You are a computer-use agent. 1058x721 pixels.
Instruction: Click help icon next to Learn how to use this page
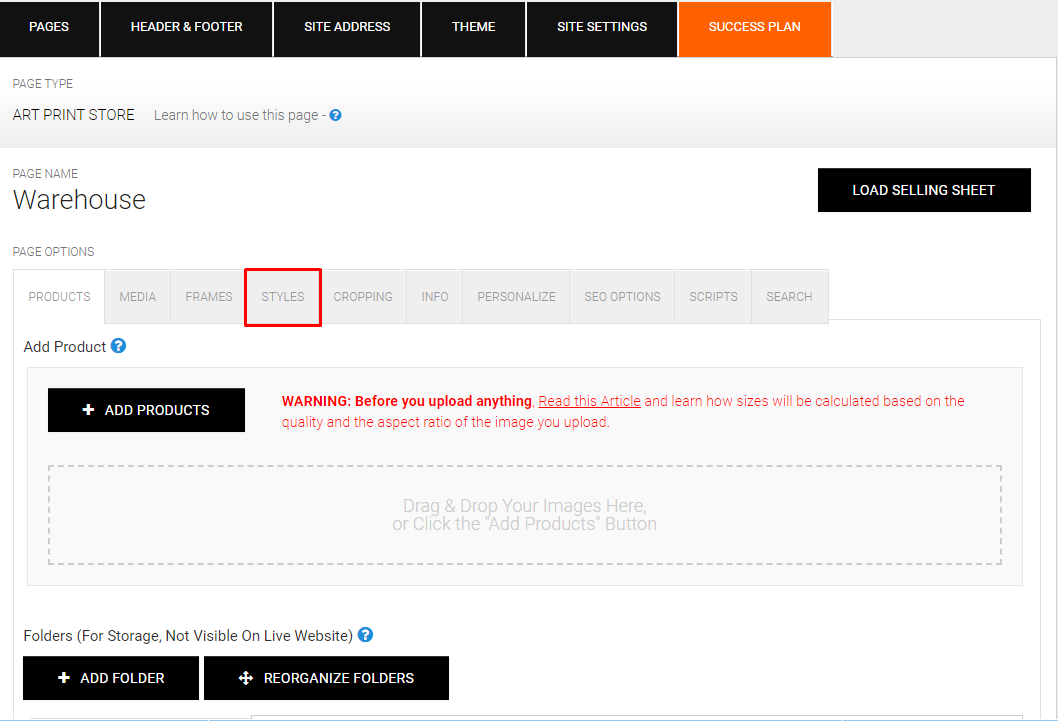(x=335, y=115)
